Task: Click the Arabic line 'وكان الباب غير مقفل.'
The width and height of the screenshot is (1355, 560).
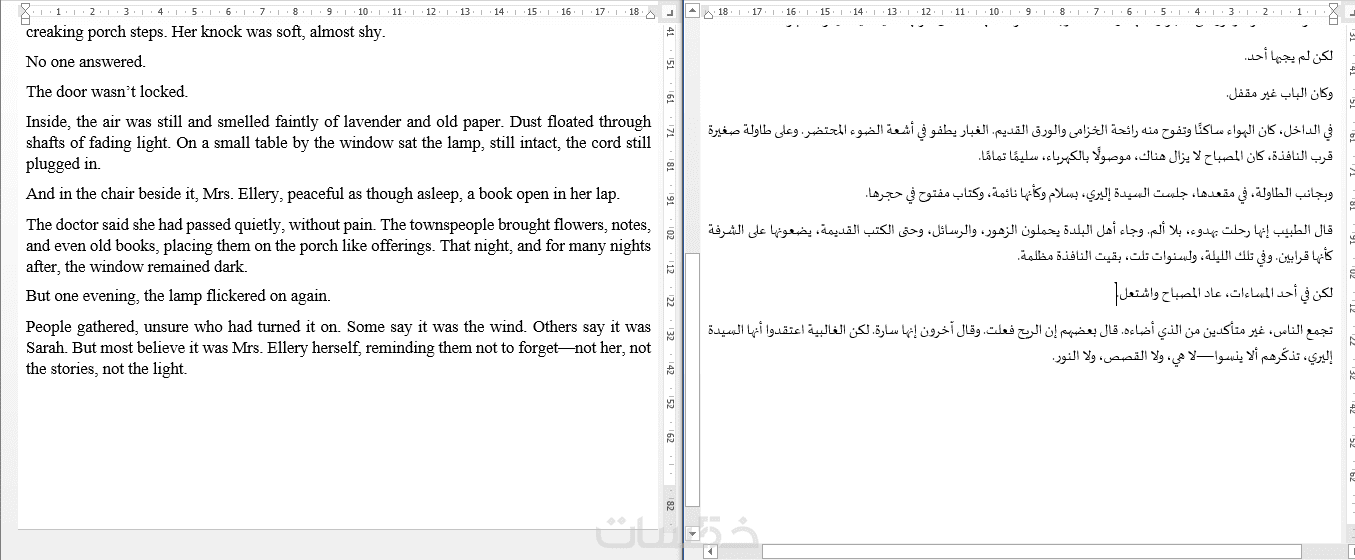Action: (1280, 94)
